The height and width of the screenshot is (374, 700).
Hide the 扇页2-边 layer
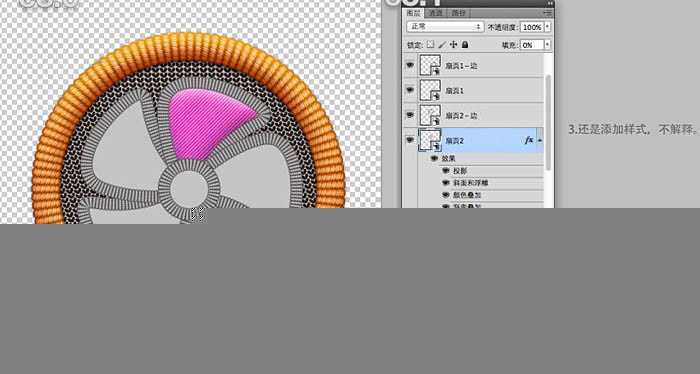410,115
